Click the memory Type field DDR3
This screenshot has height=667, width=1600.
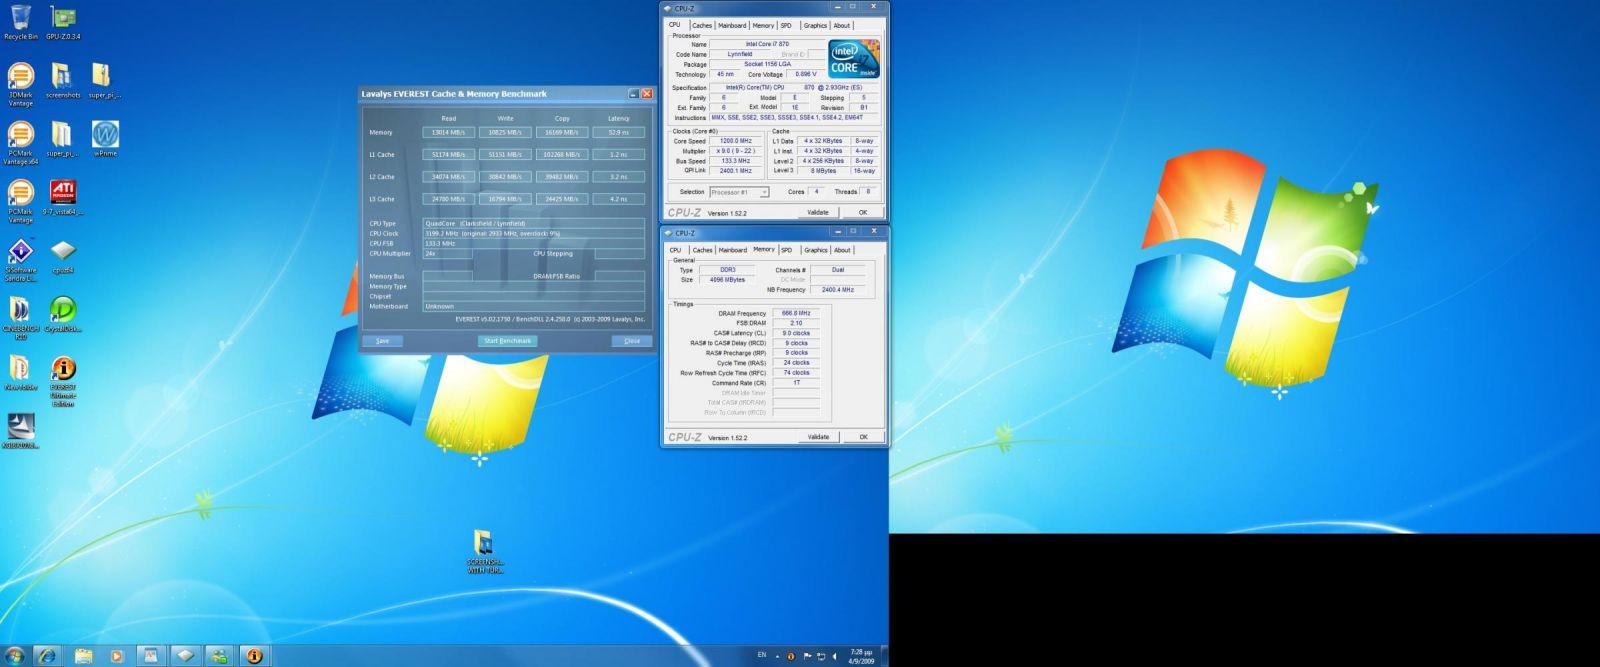727,270
